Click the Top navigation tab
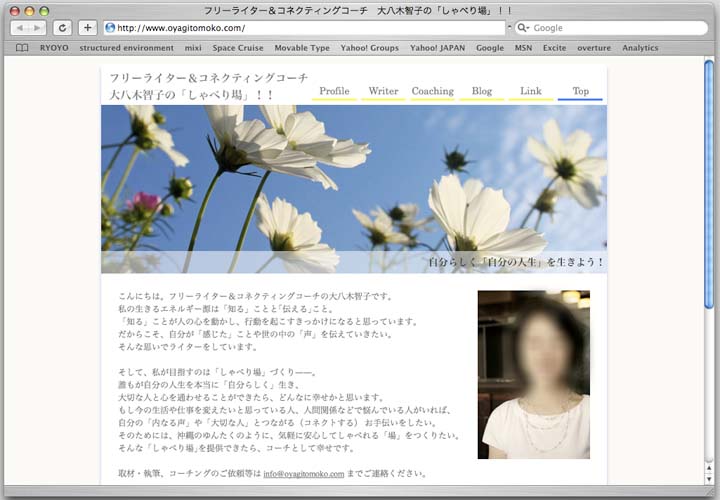The width and height of the screenshot is (720, 500). (x=580, y=91)
